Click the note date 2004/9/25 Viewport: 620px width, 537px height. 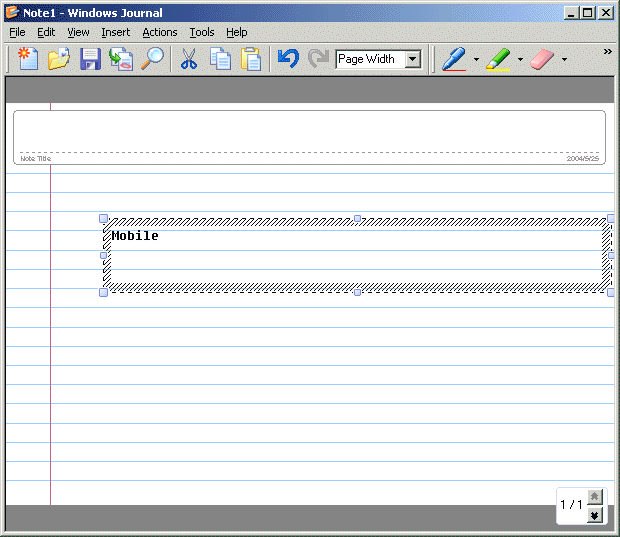(582, 159)
